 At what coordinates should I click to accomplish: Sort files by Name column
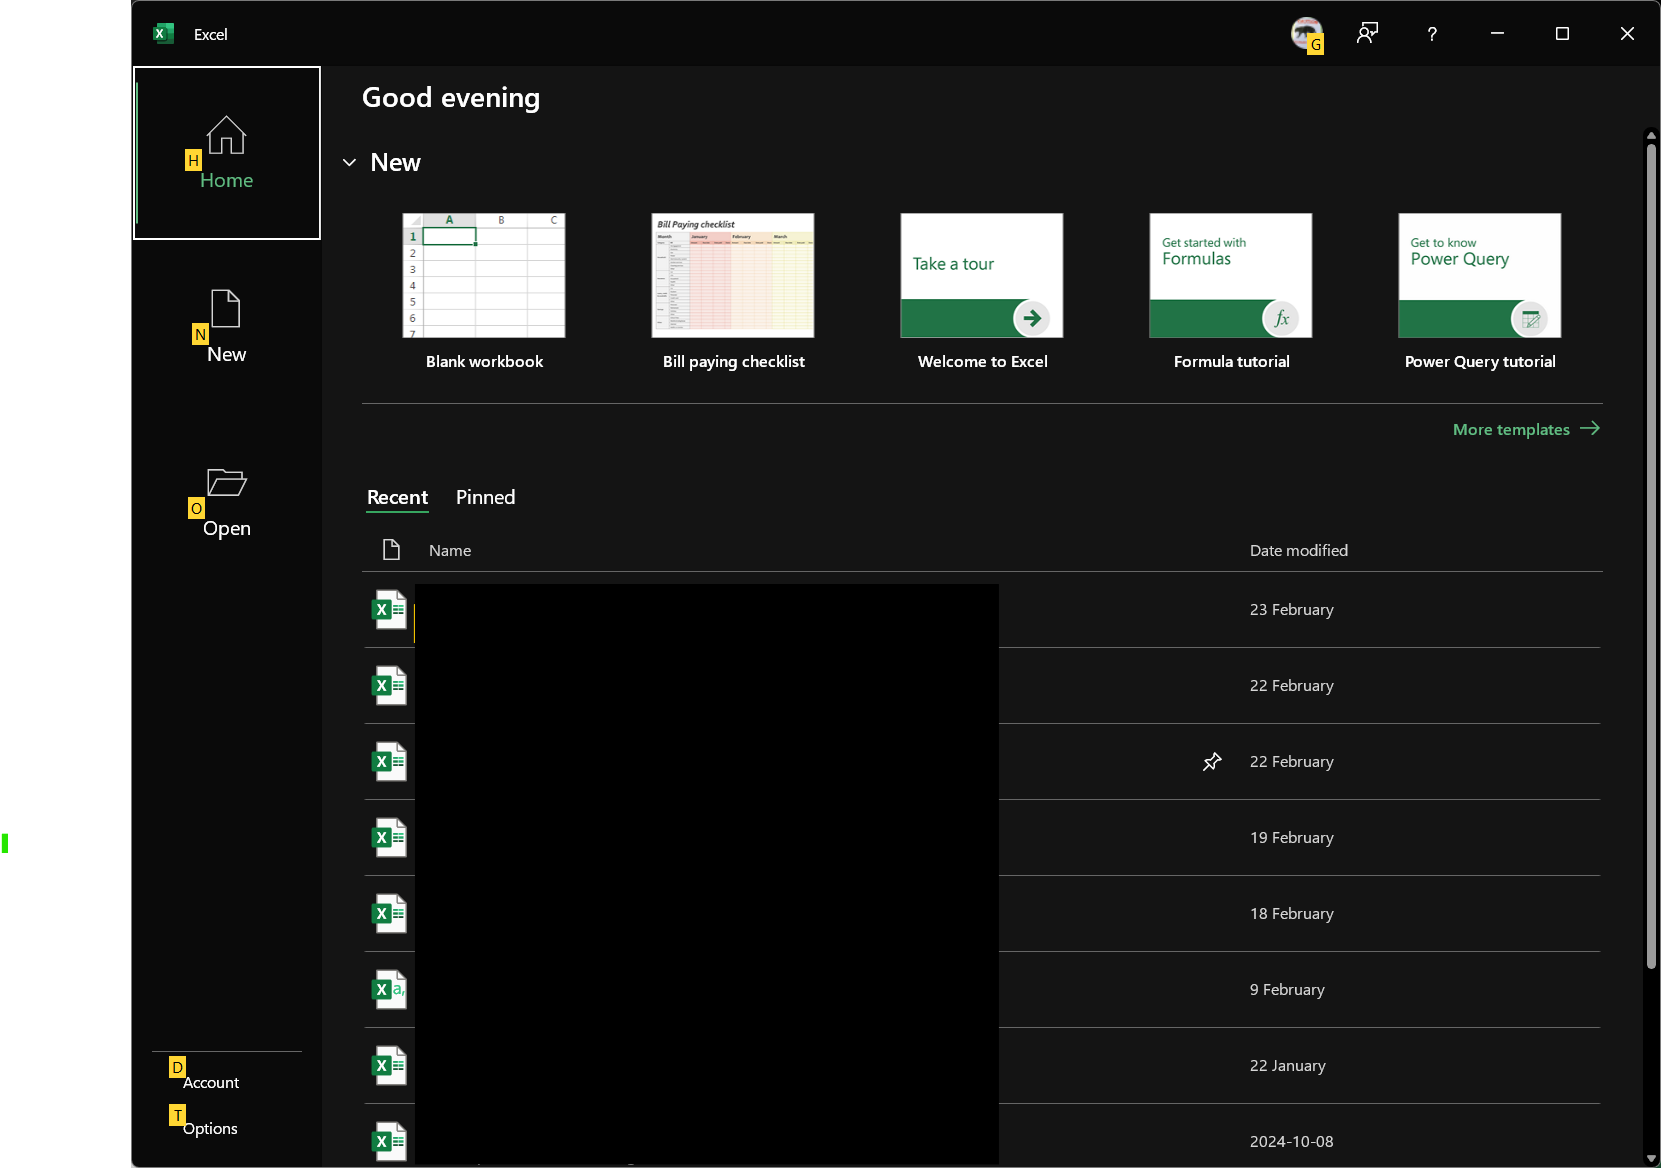pyautogui.click(x=450, y=550)
